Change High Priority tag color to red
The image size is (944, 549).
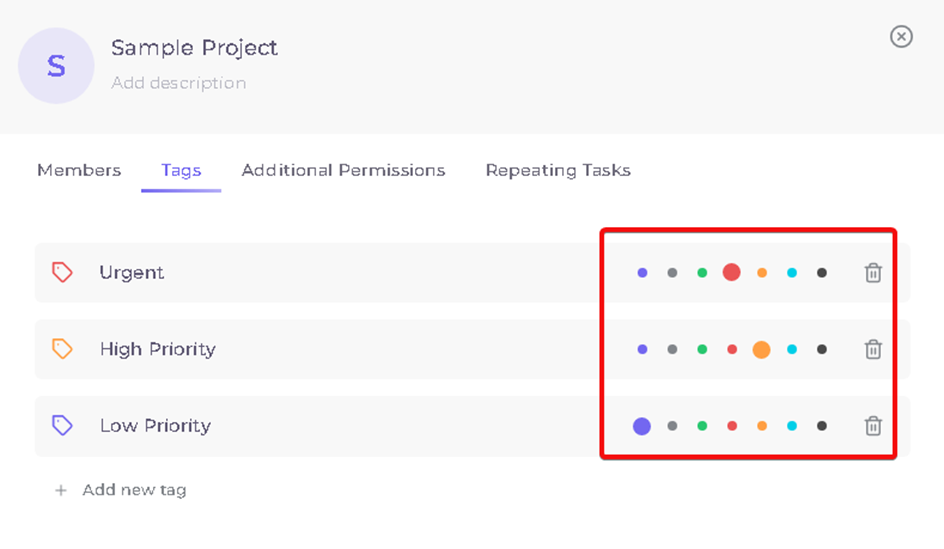tap(732, 349)
